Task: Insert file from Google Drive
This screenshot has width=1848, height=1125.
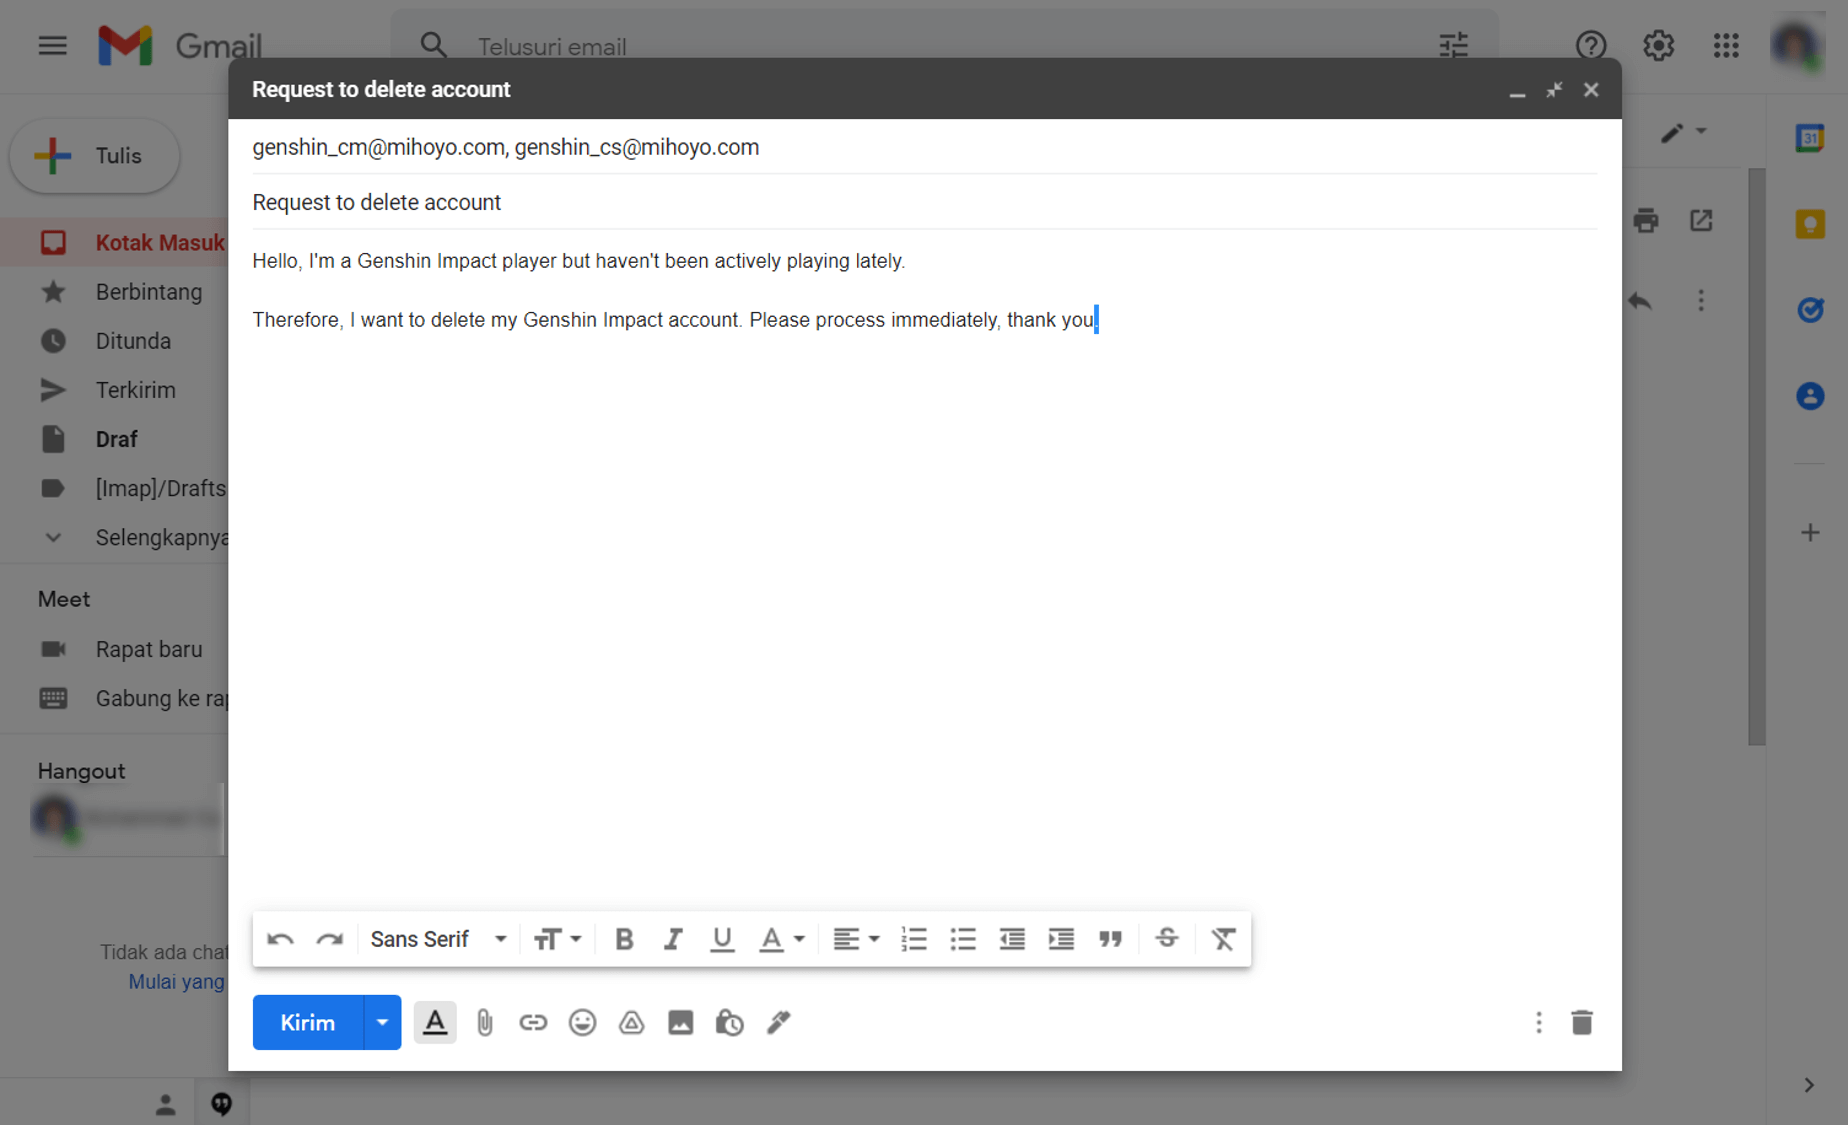Action: (631, 1022)
